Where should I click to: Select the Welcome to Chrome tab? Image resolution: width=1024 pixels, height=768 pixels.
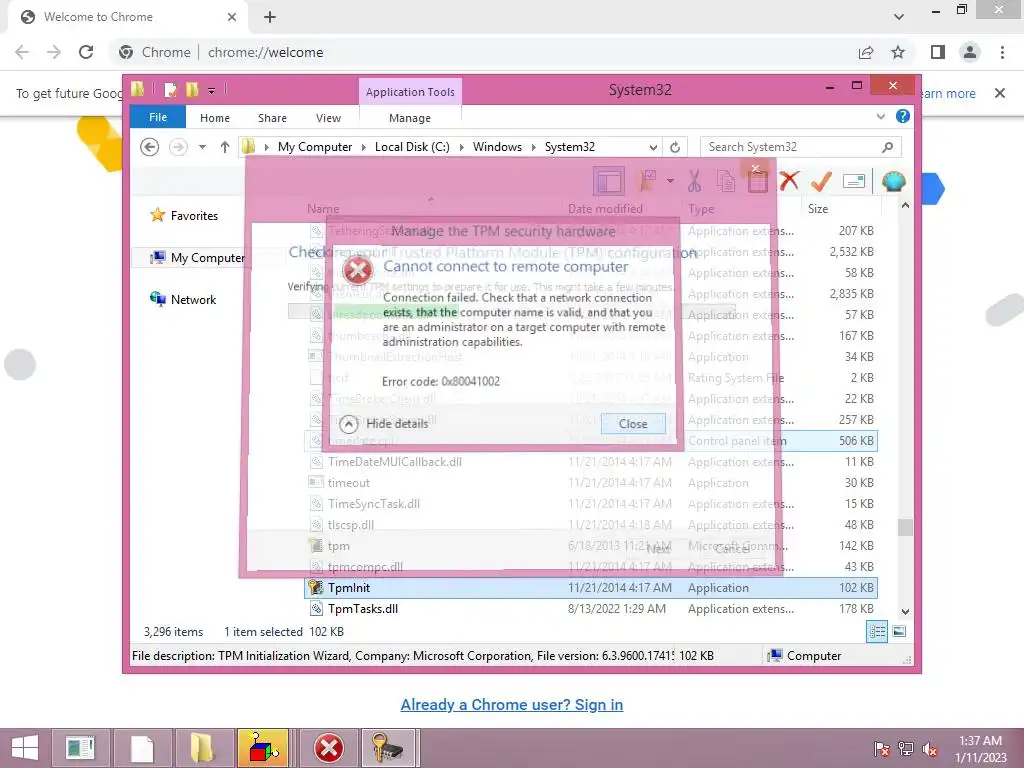coord(128,18)
